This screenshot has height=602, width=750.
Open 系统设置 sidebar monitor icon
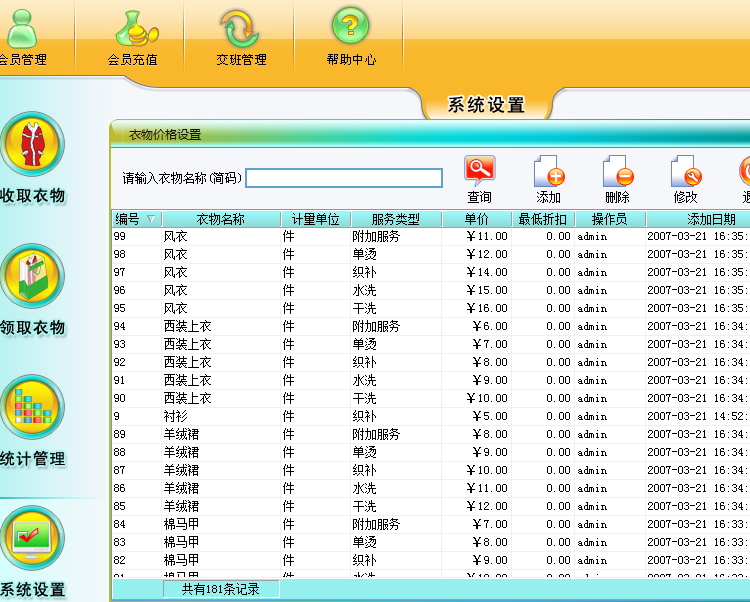(x=33, y=538)
